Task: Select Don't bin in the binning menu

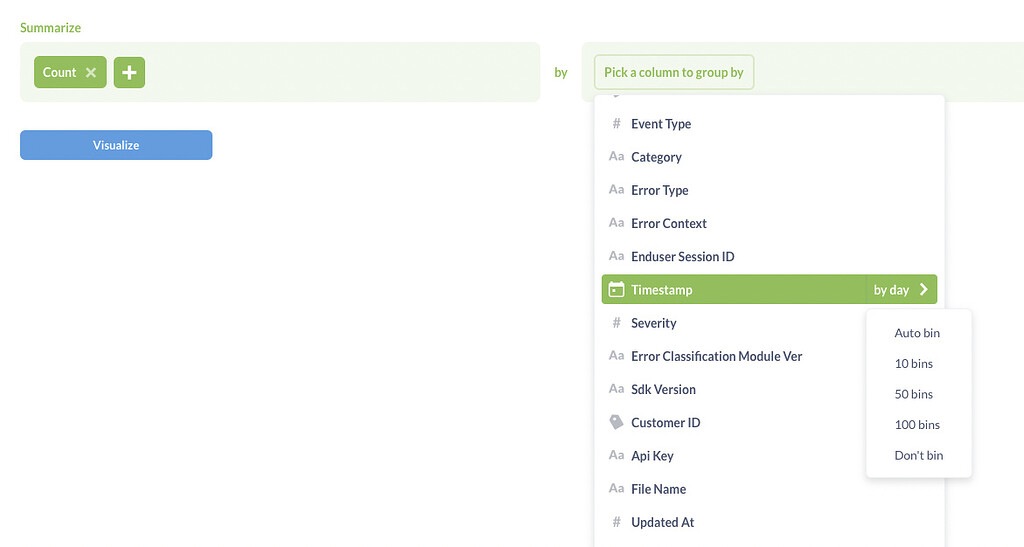Action: [x=918, y=455]
